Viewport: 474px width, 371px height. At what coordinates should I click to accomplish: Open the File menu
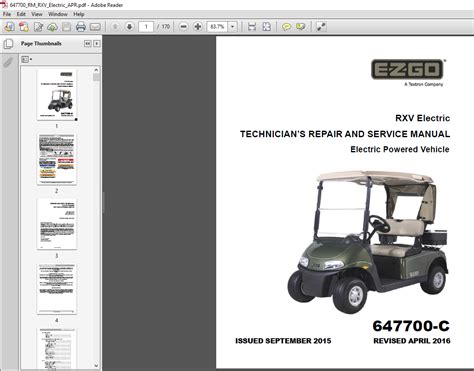pos(7,14)
